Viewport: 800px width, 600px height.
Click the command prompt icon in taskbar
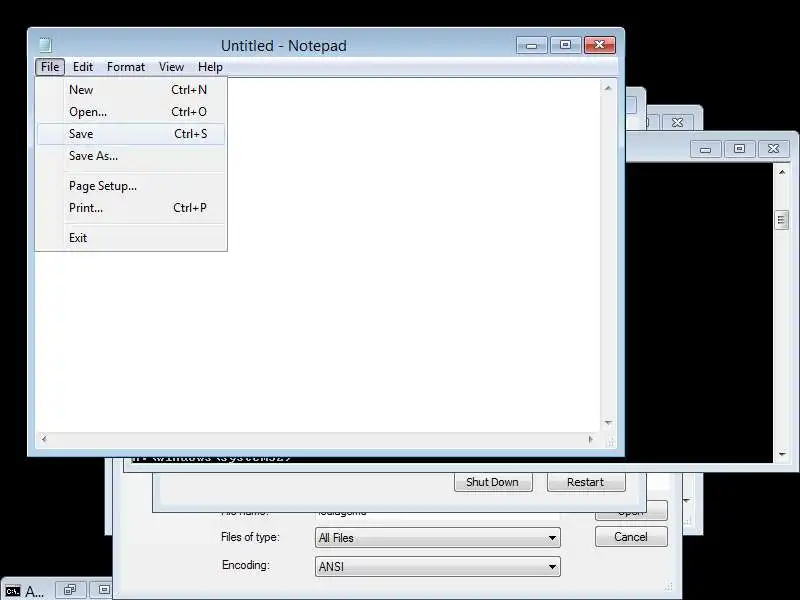pos(13,591)
